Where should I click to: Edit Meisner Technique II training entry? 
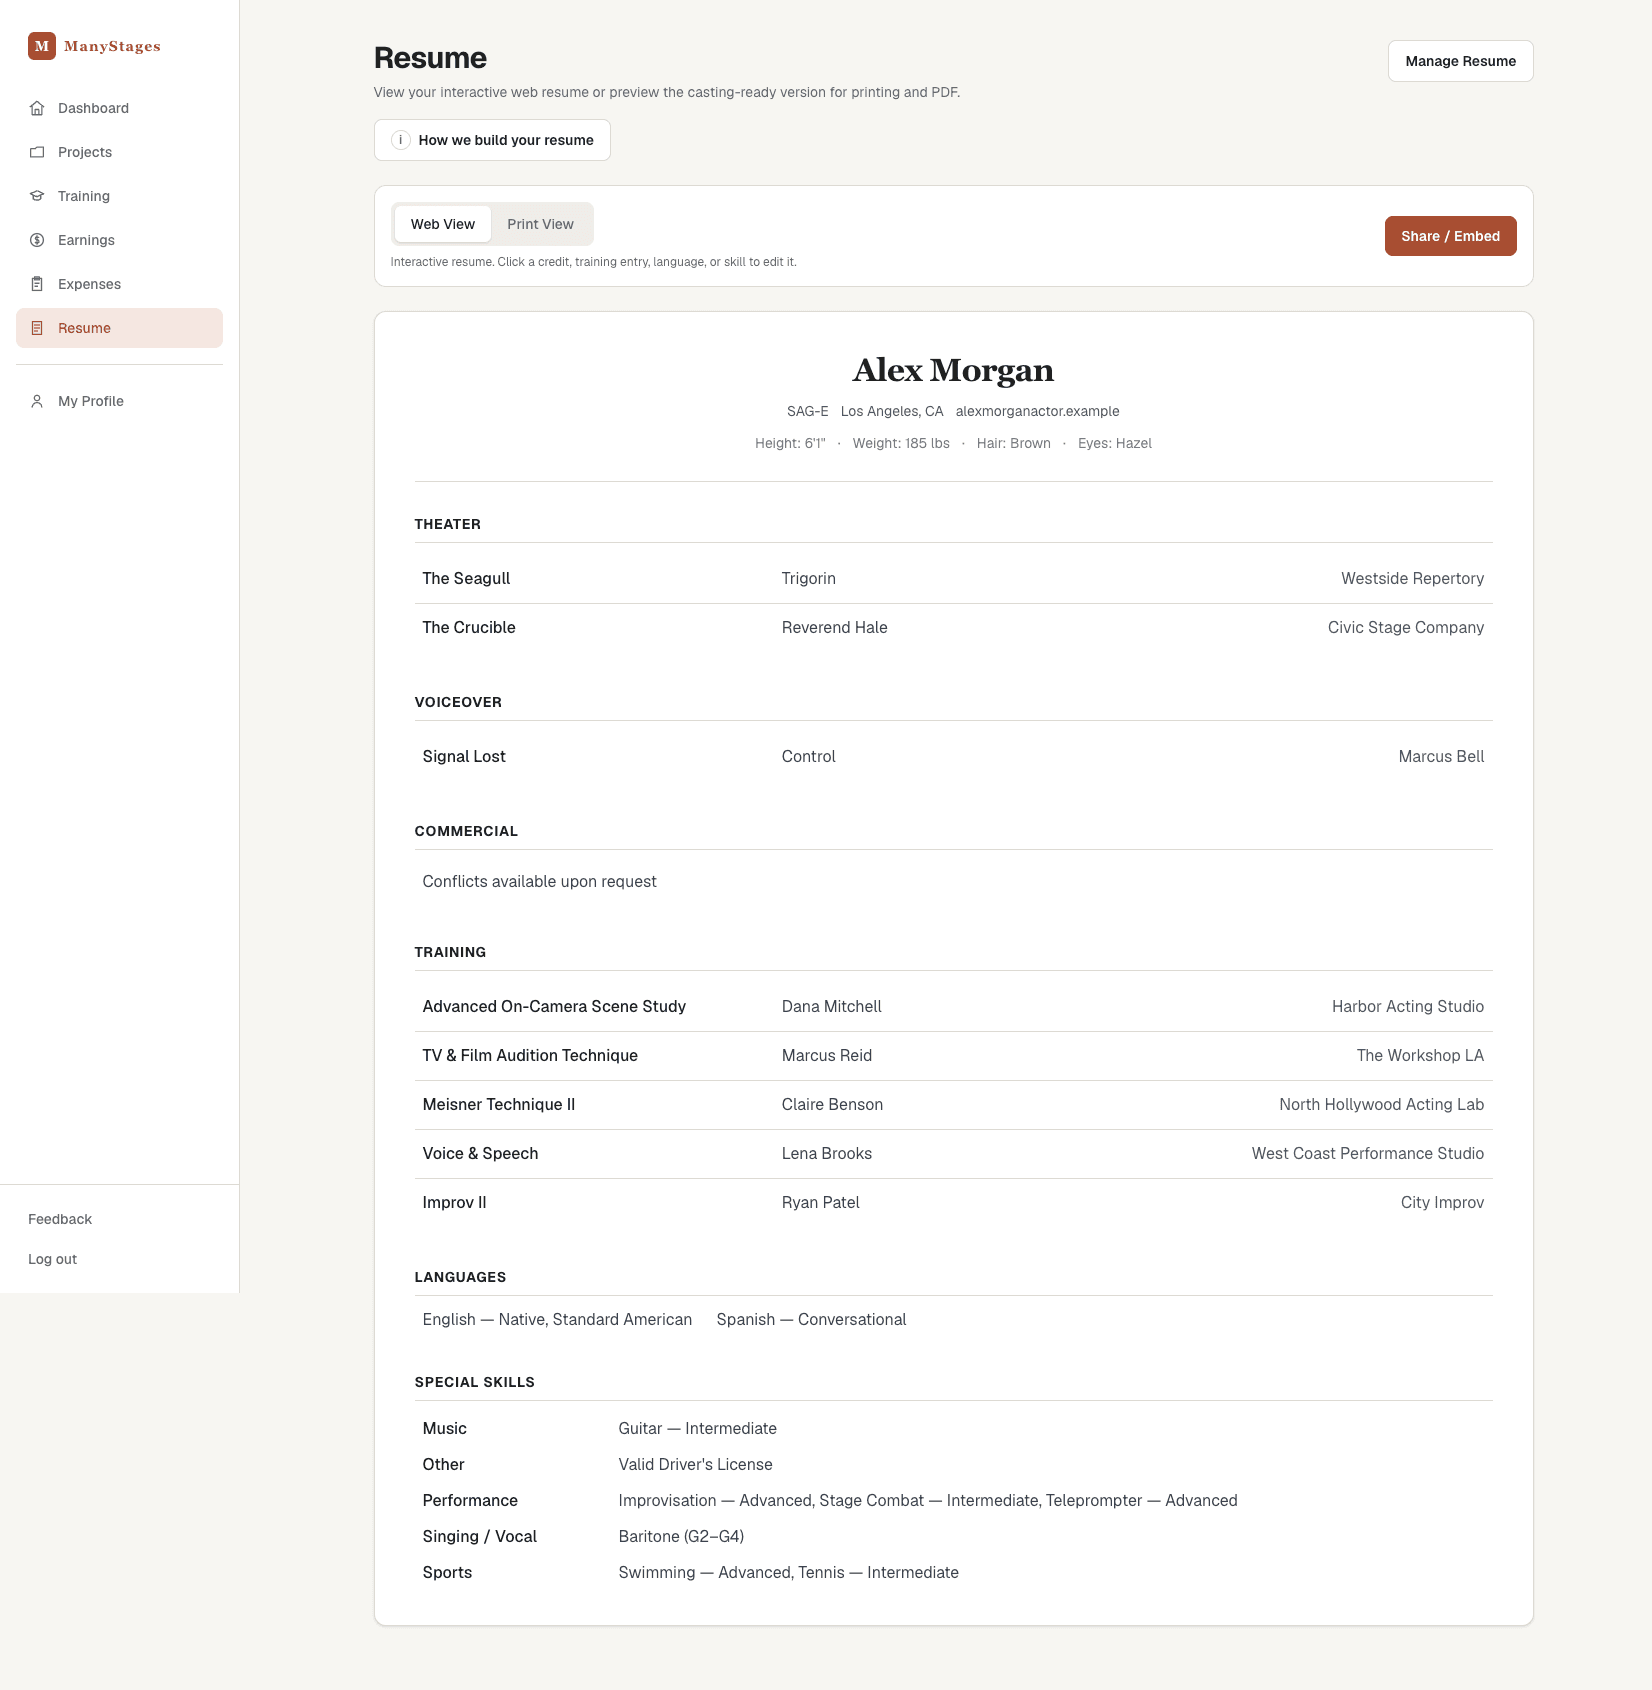point(953,1105)
